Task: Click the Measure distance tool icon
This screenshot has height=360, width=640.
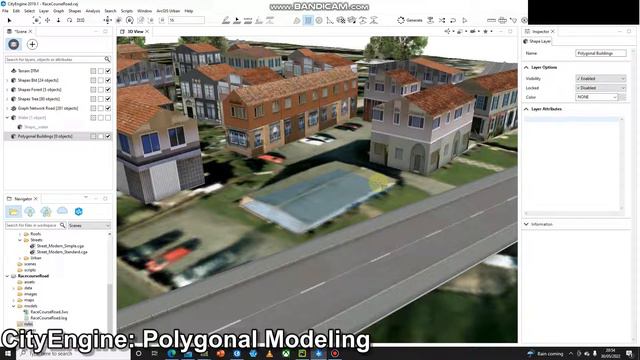Action: 491,20
